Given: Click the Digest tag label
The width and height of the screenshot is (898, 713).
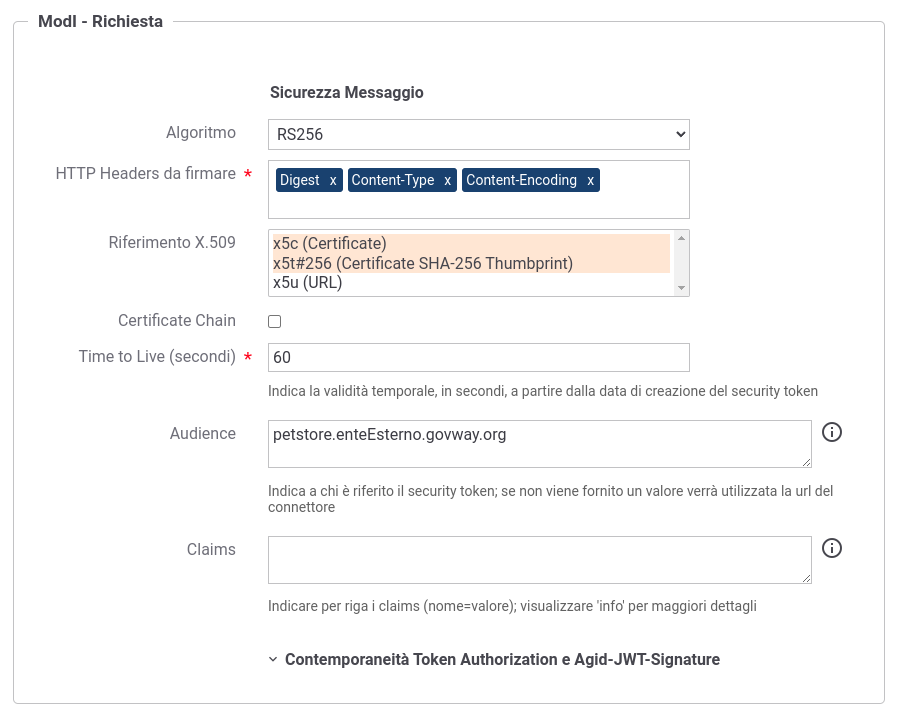Looking at the screenshot, I should (300, 180).
